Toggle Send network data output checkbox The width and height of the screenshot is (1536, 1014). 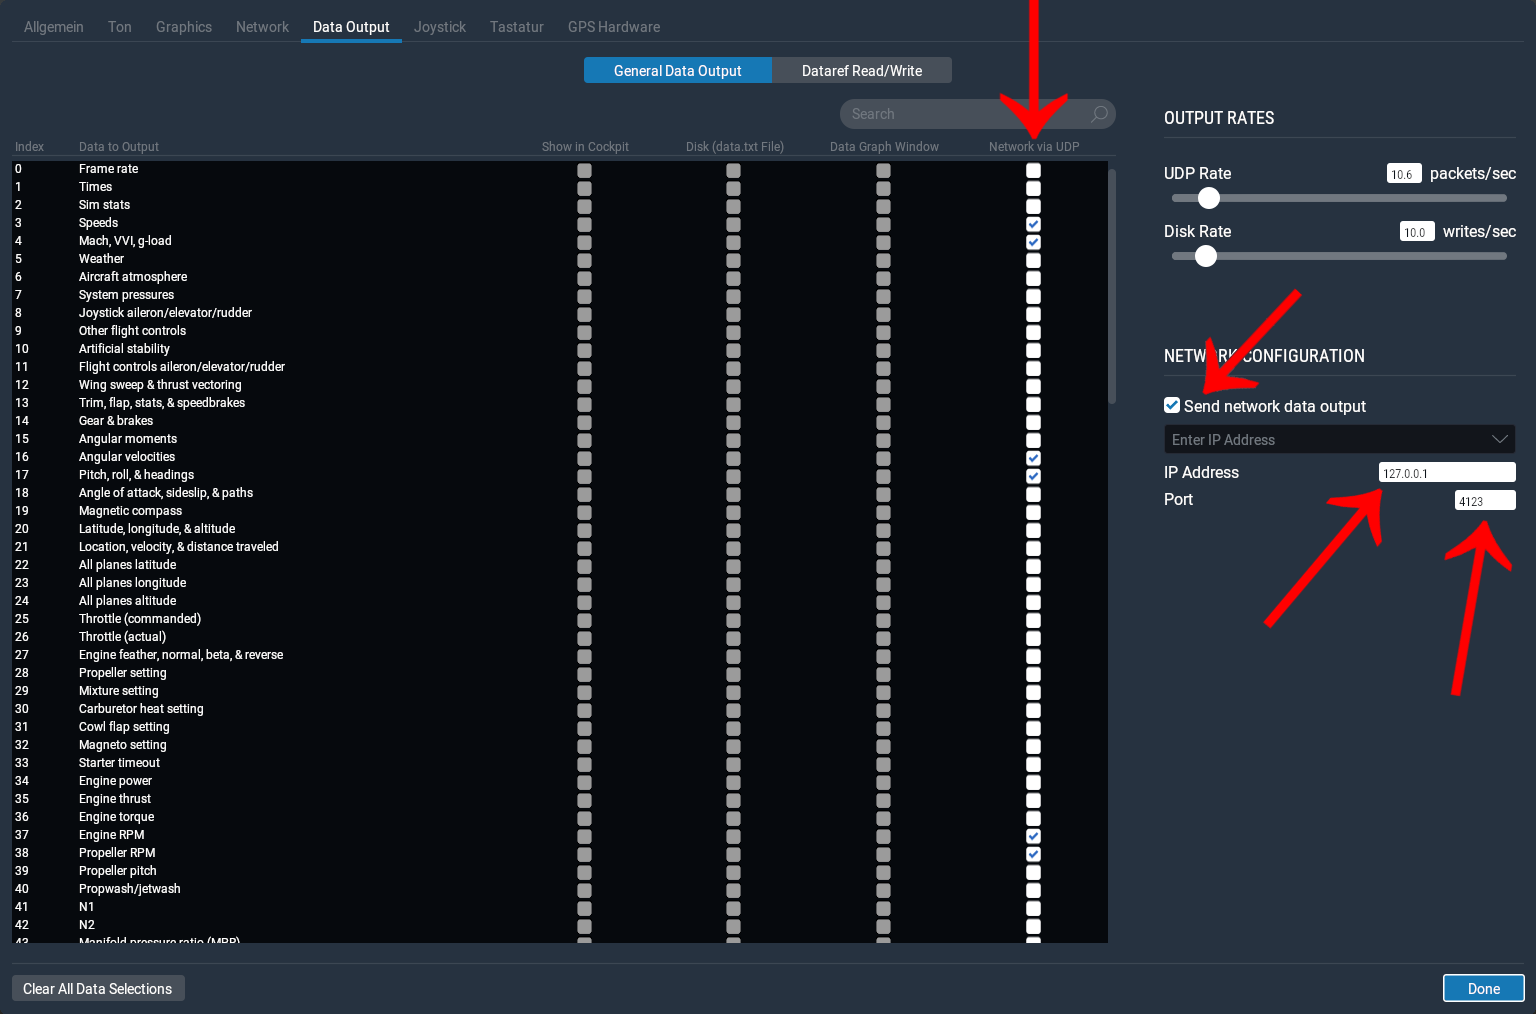1172,405
